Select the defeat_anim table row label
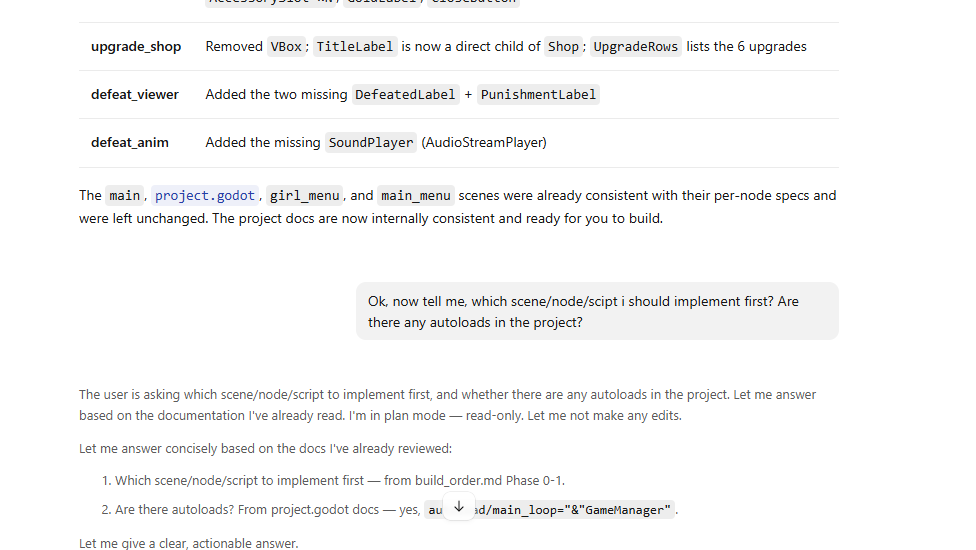Image resolution: width=976 pixels, height=550 pixels. 129,142
